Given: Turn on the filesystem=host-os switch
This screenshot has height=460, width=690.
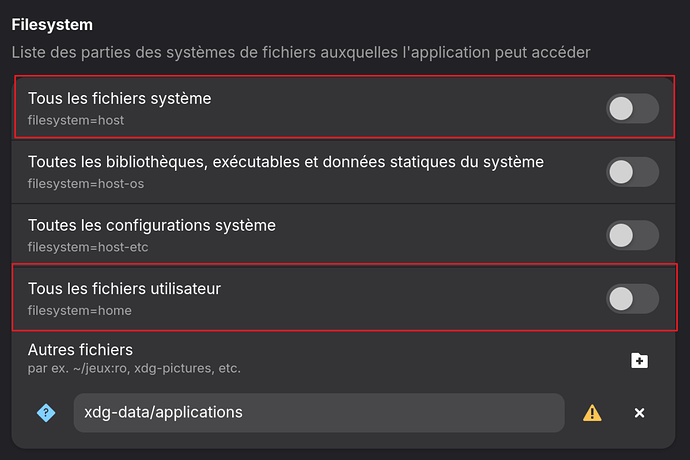Looking at the screenshot, I should pos(632,172).
